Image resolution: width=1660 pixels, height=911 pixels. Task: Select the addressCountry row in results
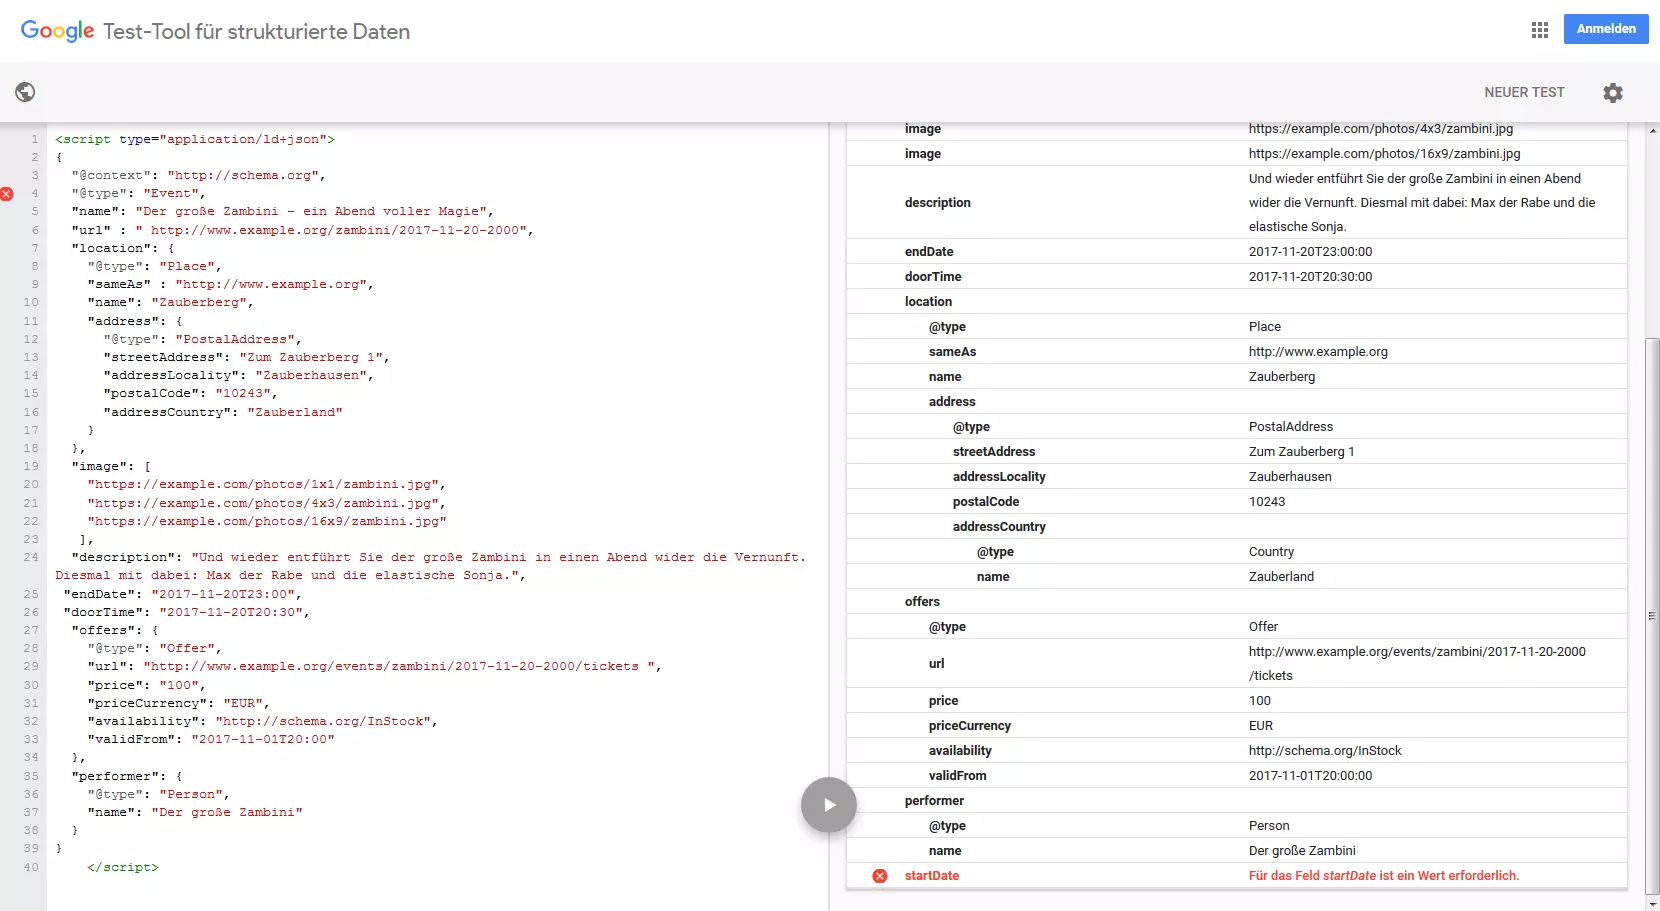point(999,527)
